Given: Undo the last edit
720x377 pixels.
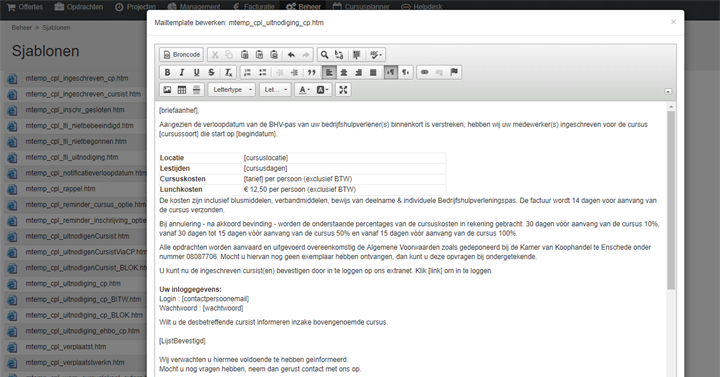Looking at the screenshot, I should pyautogui.click(x=291, y=55).
